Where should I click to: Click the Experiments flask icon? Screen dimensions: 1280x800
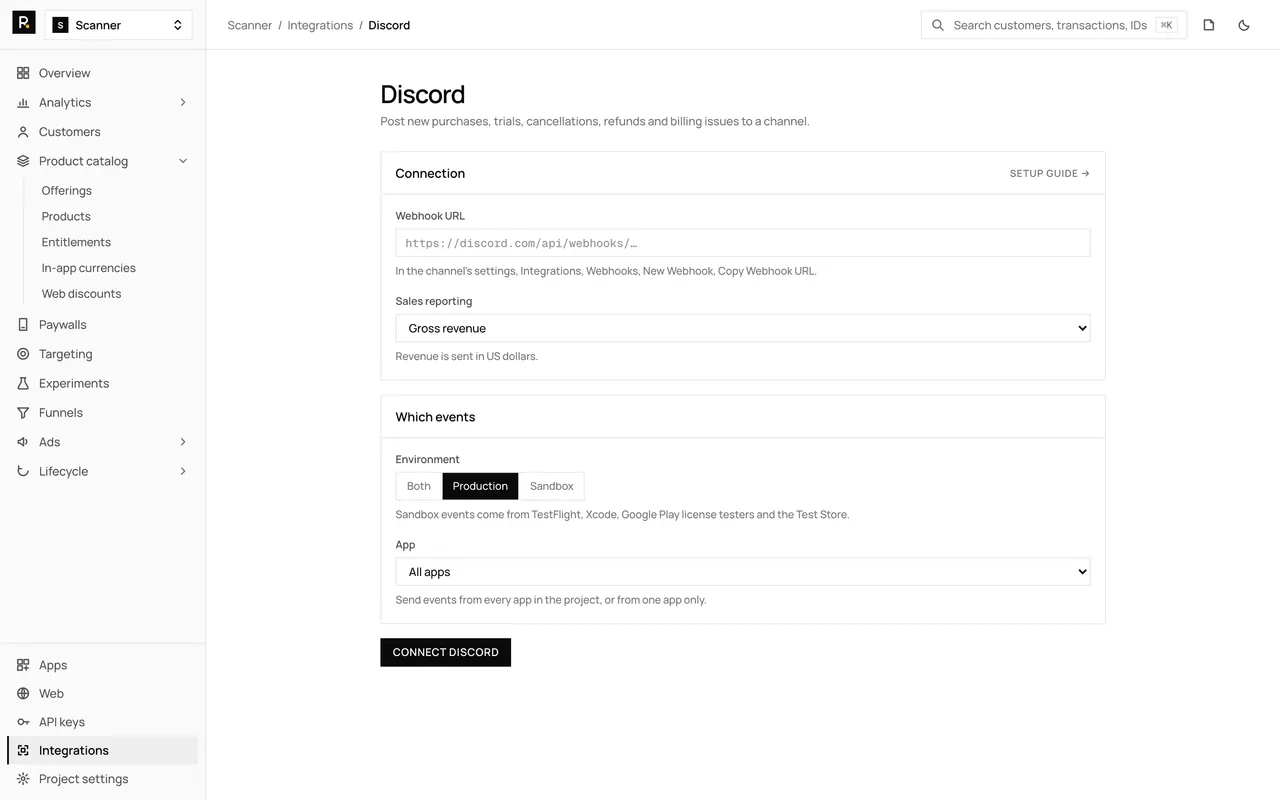tap(23, 383)
